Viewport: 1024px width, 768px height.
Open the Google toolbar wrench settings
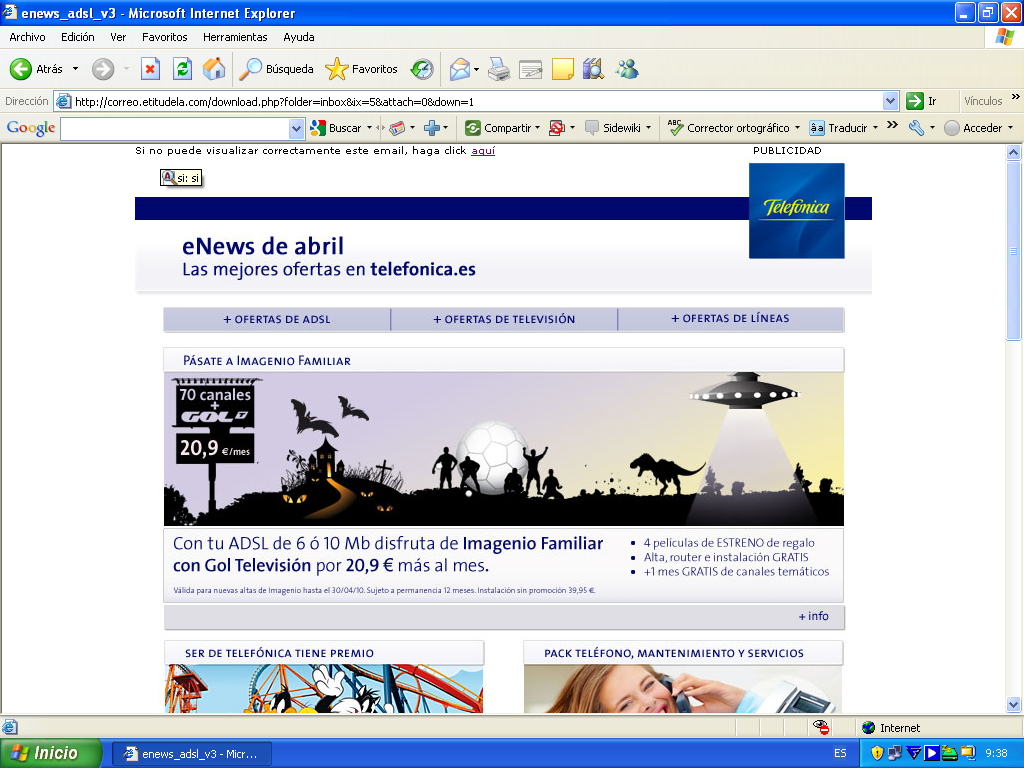click(x=916, y=128)
